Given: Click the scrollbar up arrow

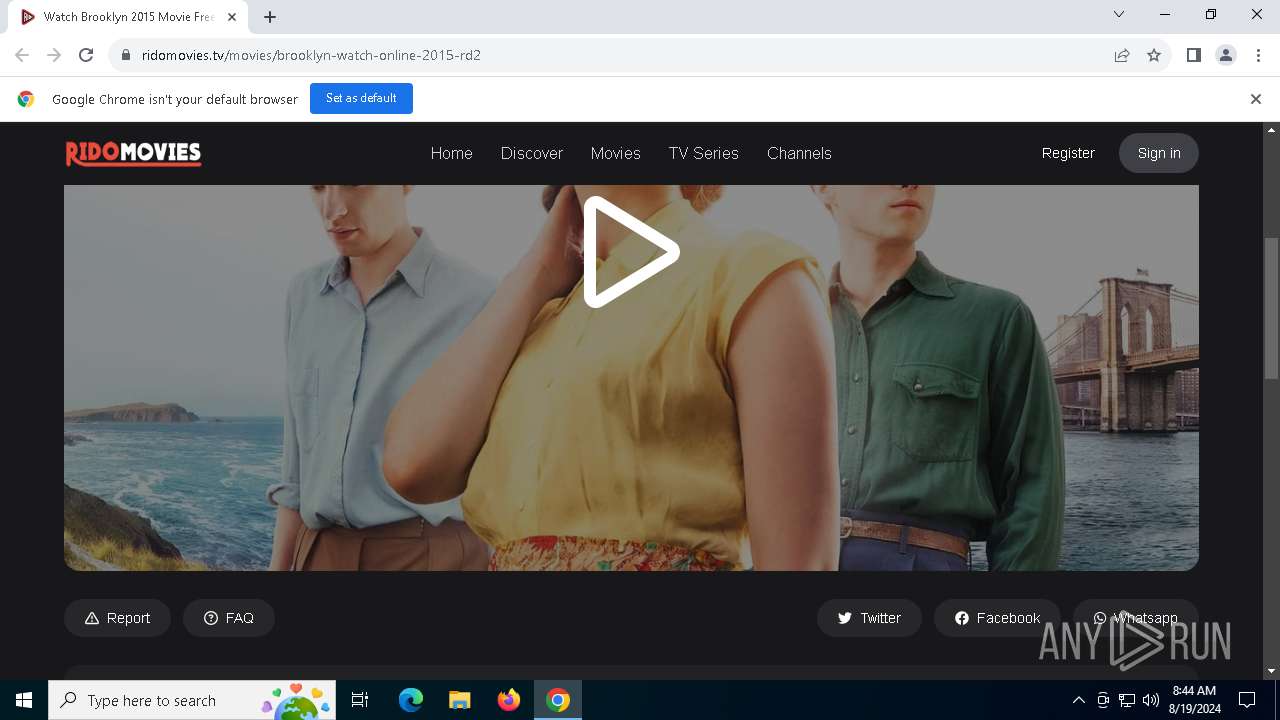Looking at the screenshot, I should (1271, 130).
